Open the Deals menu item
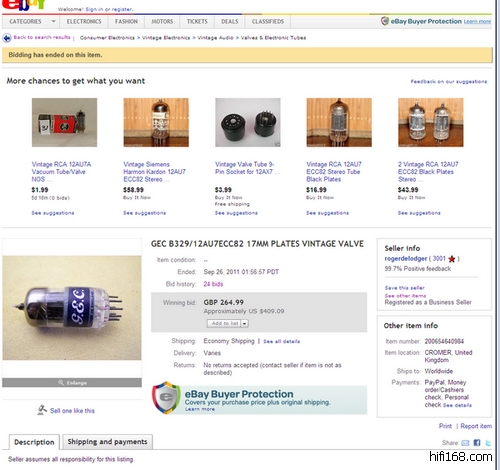This screenshot has height=470, width=500. coord(230,21)
